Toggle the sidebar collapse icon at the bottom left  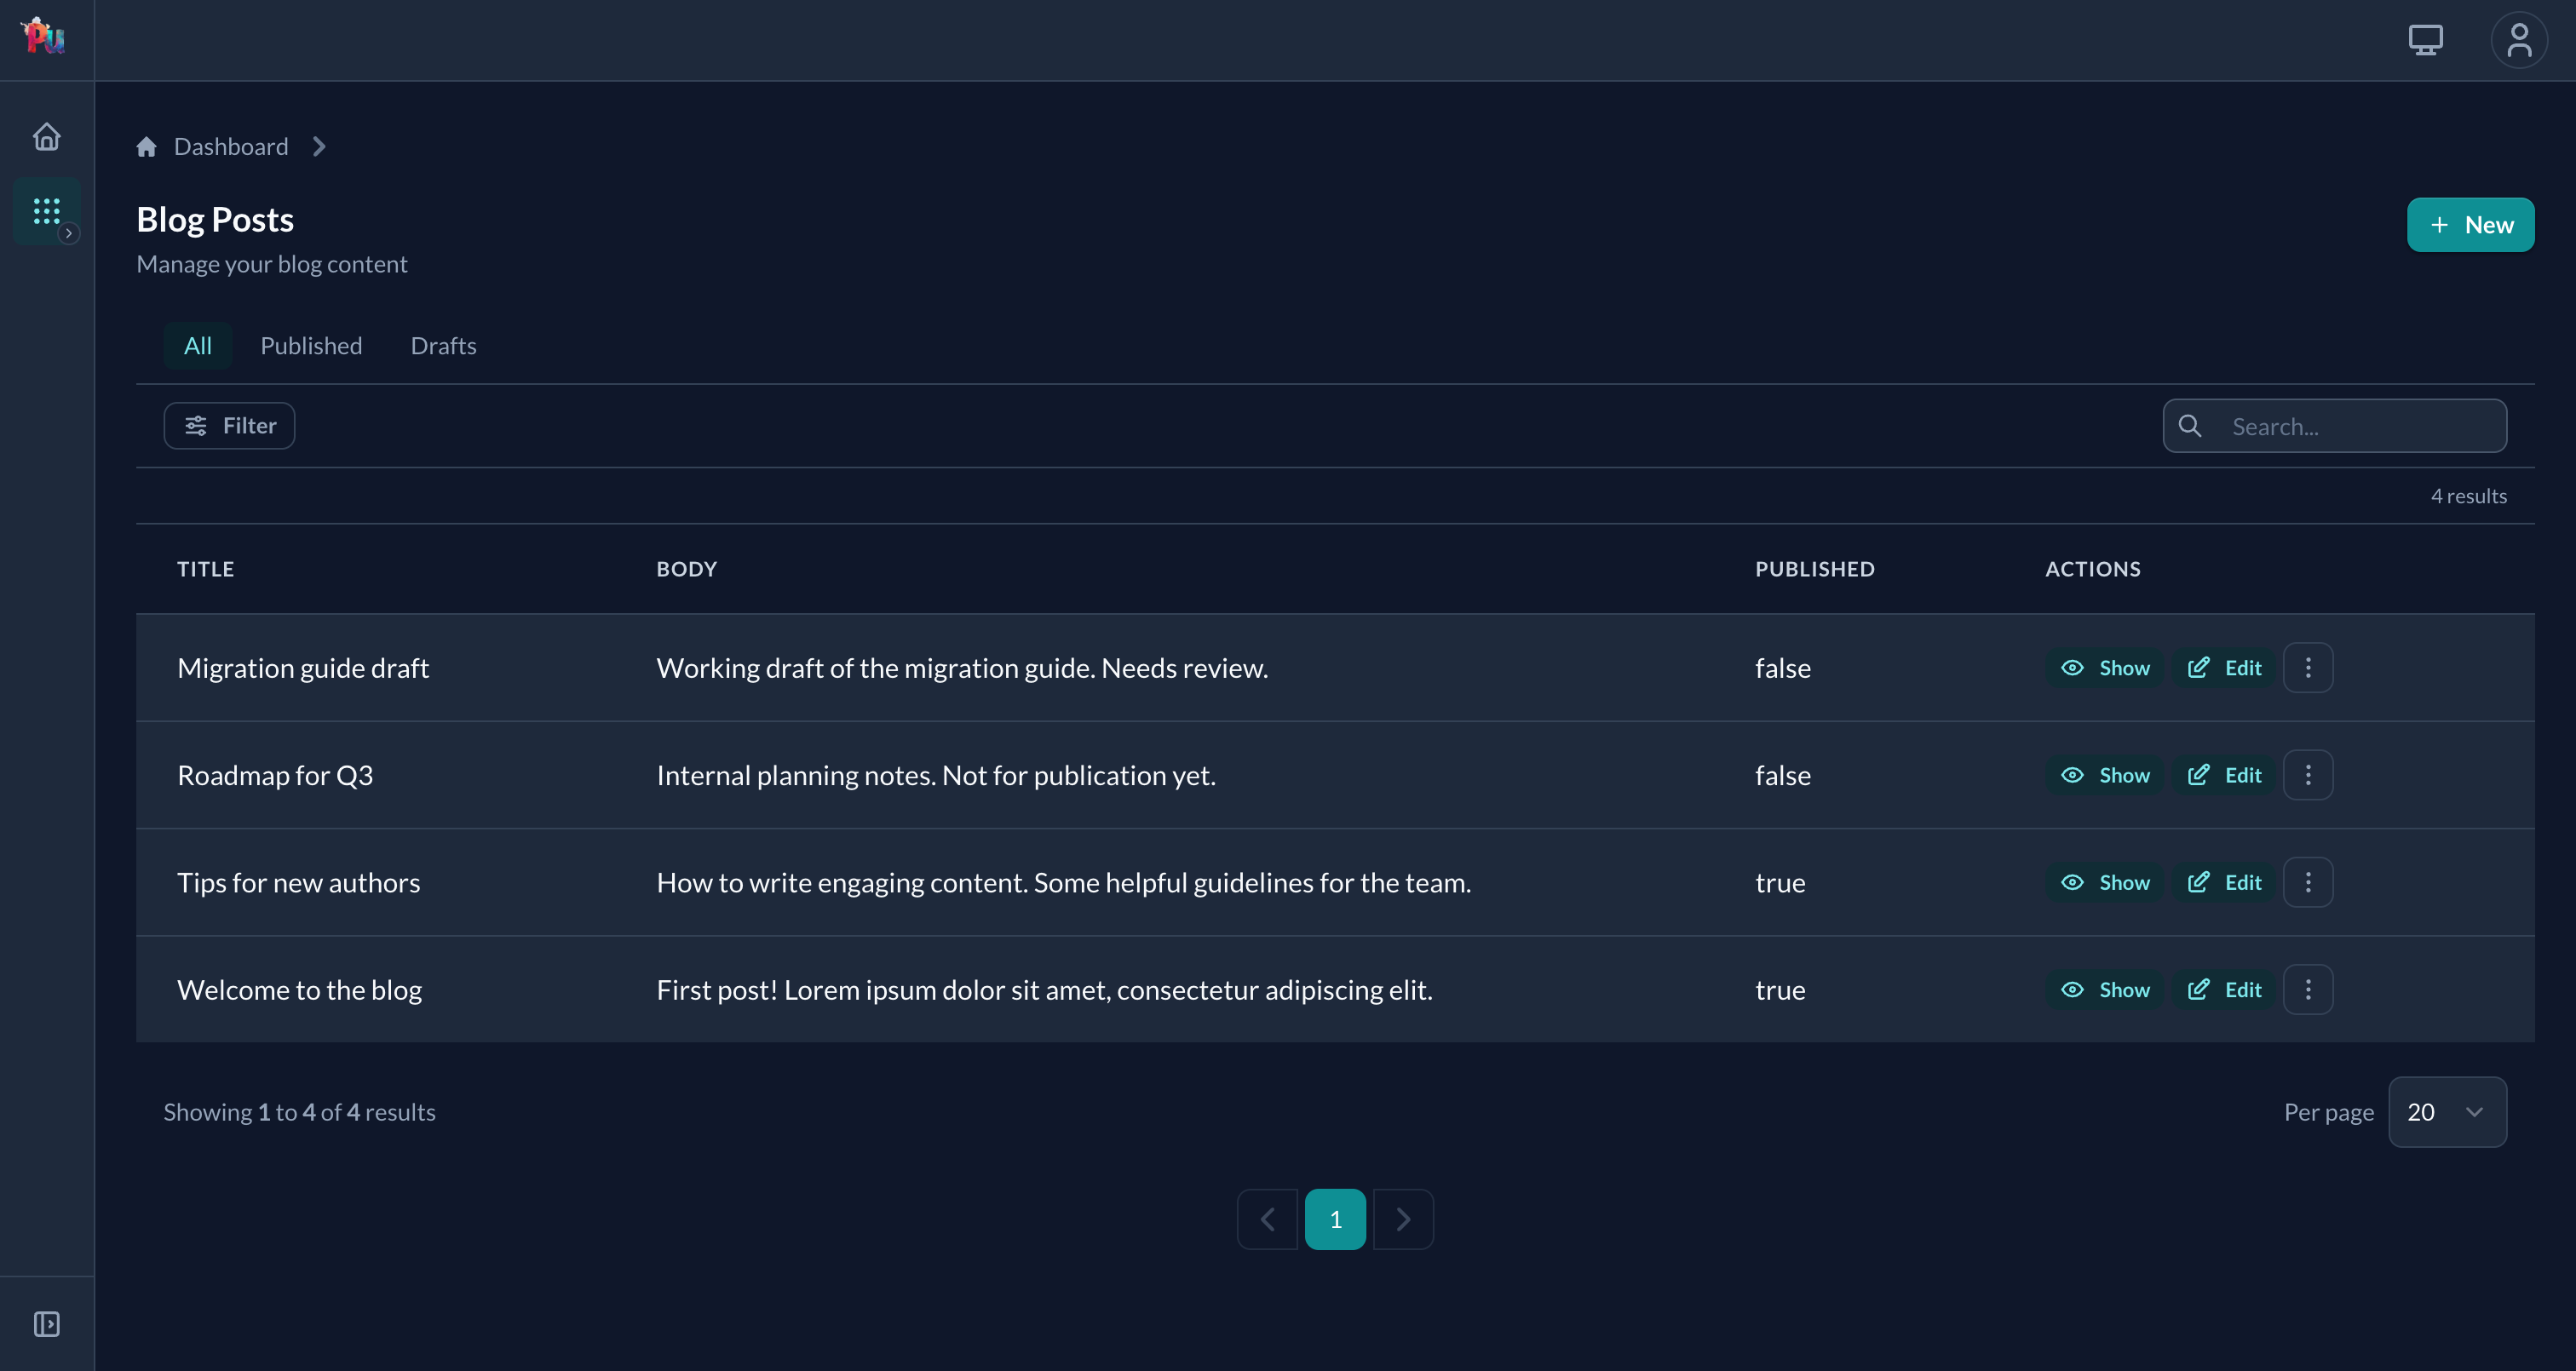point(46,1324)
